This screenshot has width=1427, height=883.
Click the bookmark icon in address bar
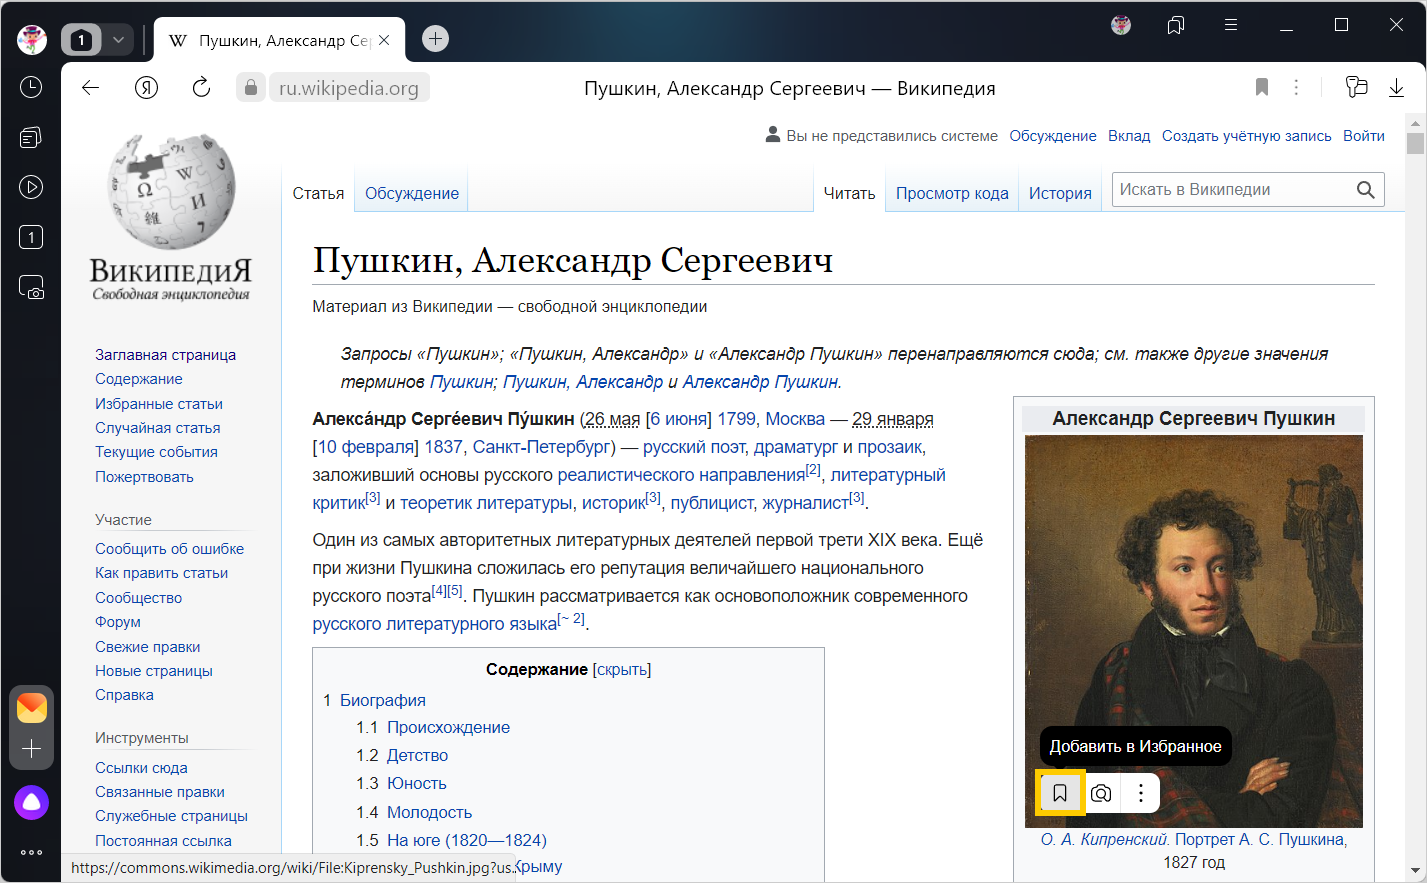(1262, 88)
